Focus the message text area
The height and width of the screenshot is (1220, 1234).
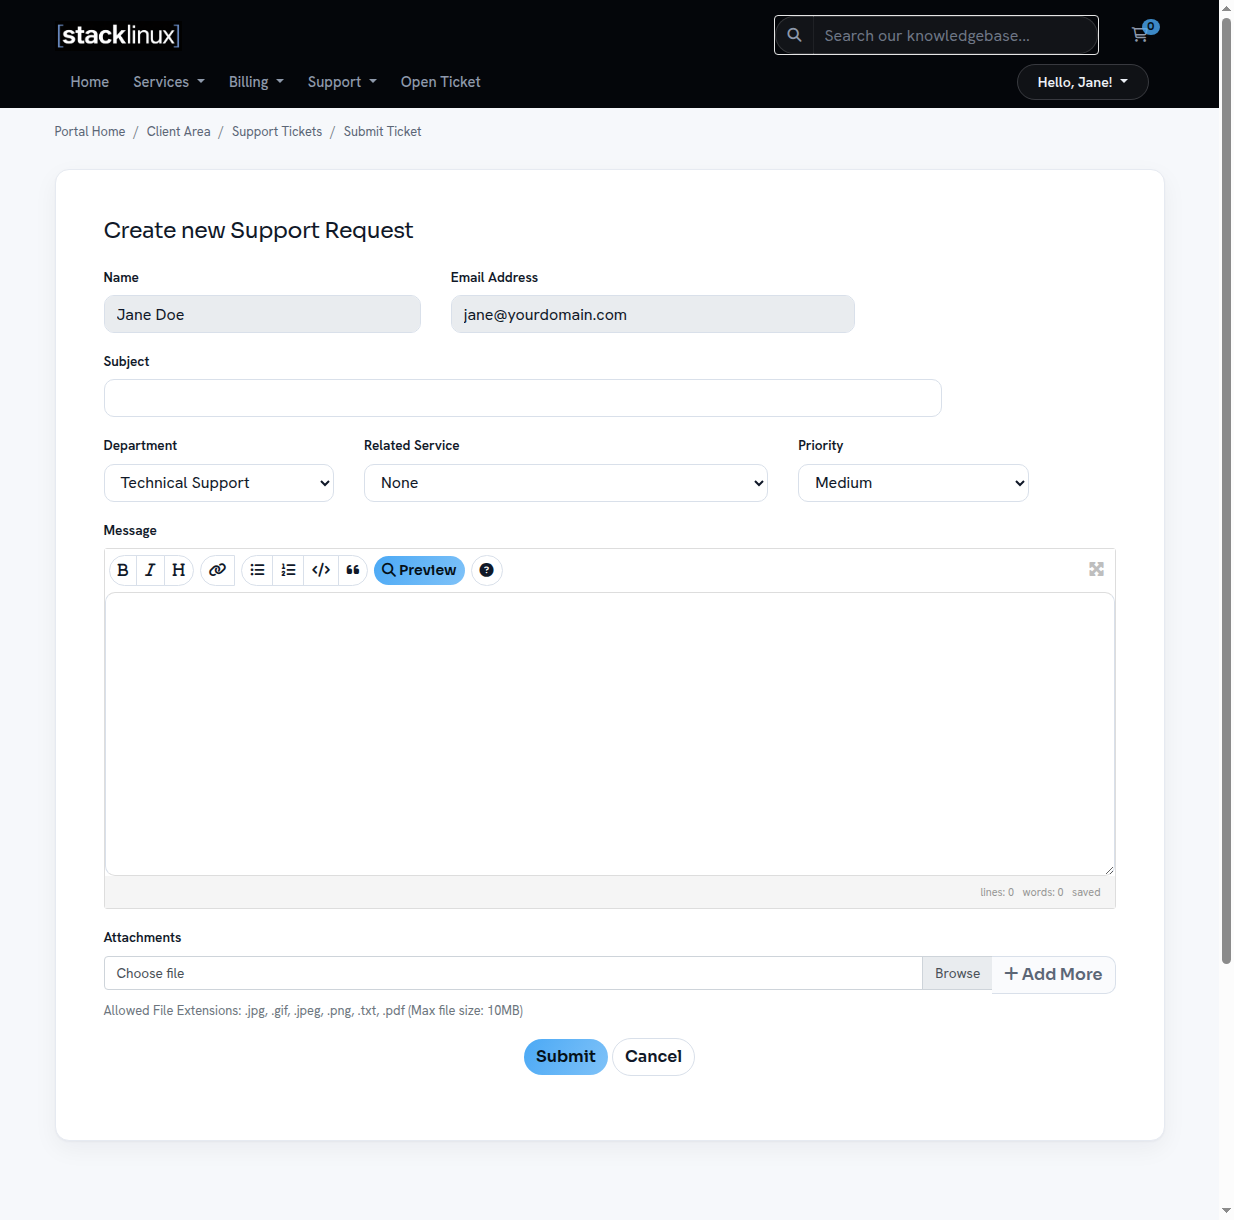tap(610, 734)
